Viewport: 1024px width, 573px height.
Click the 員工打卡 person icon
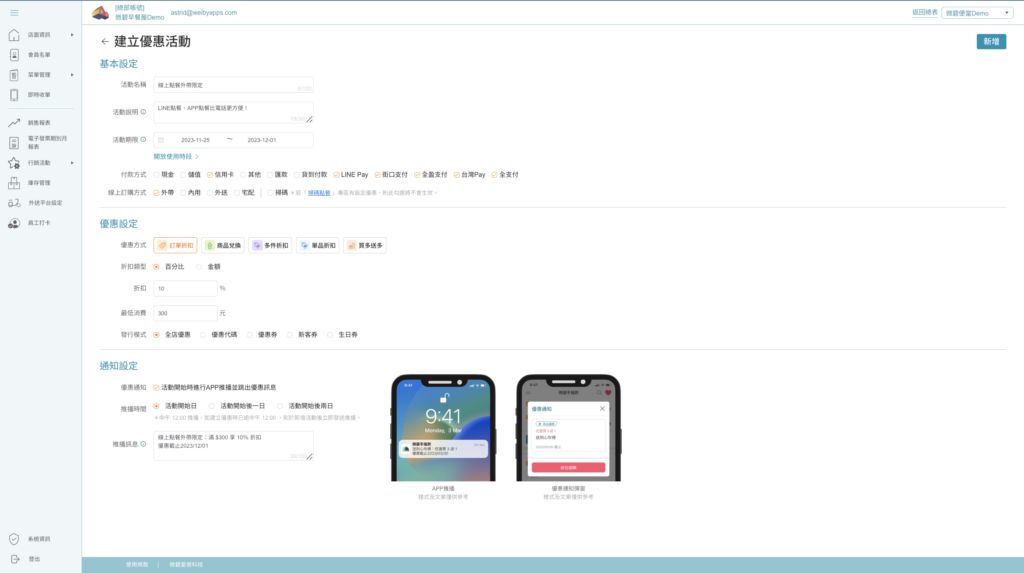click(x=14, y=223)
